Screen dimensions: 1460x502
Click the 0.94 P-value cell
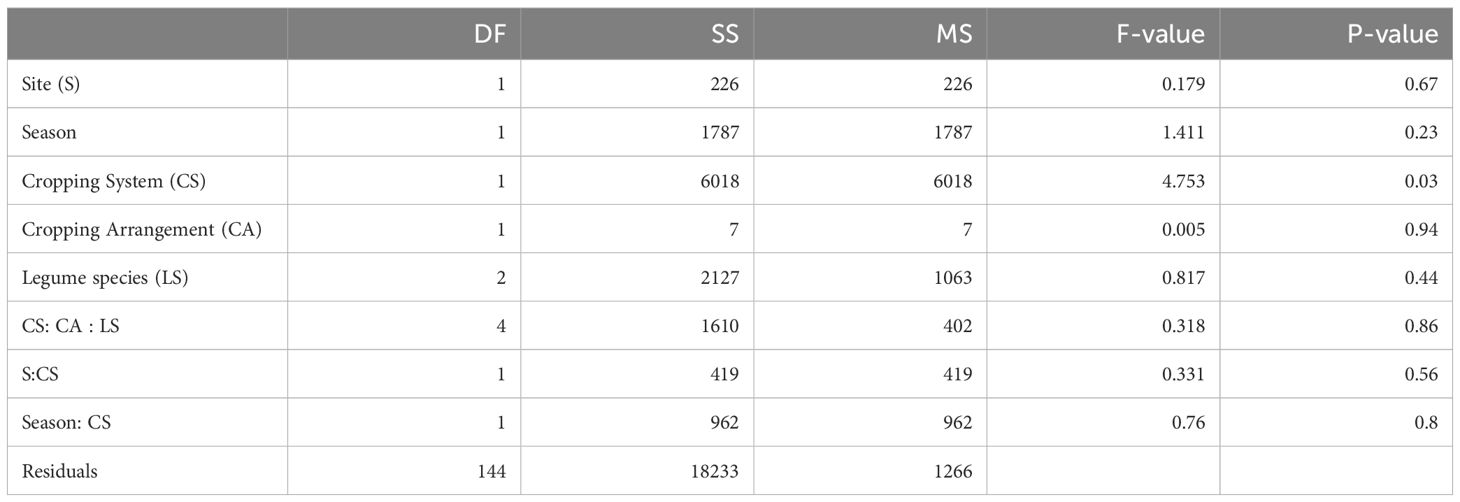[1421, 230]
